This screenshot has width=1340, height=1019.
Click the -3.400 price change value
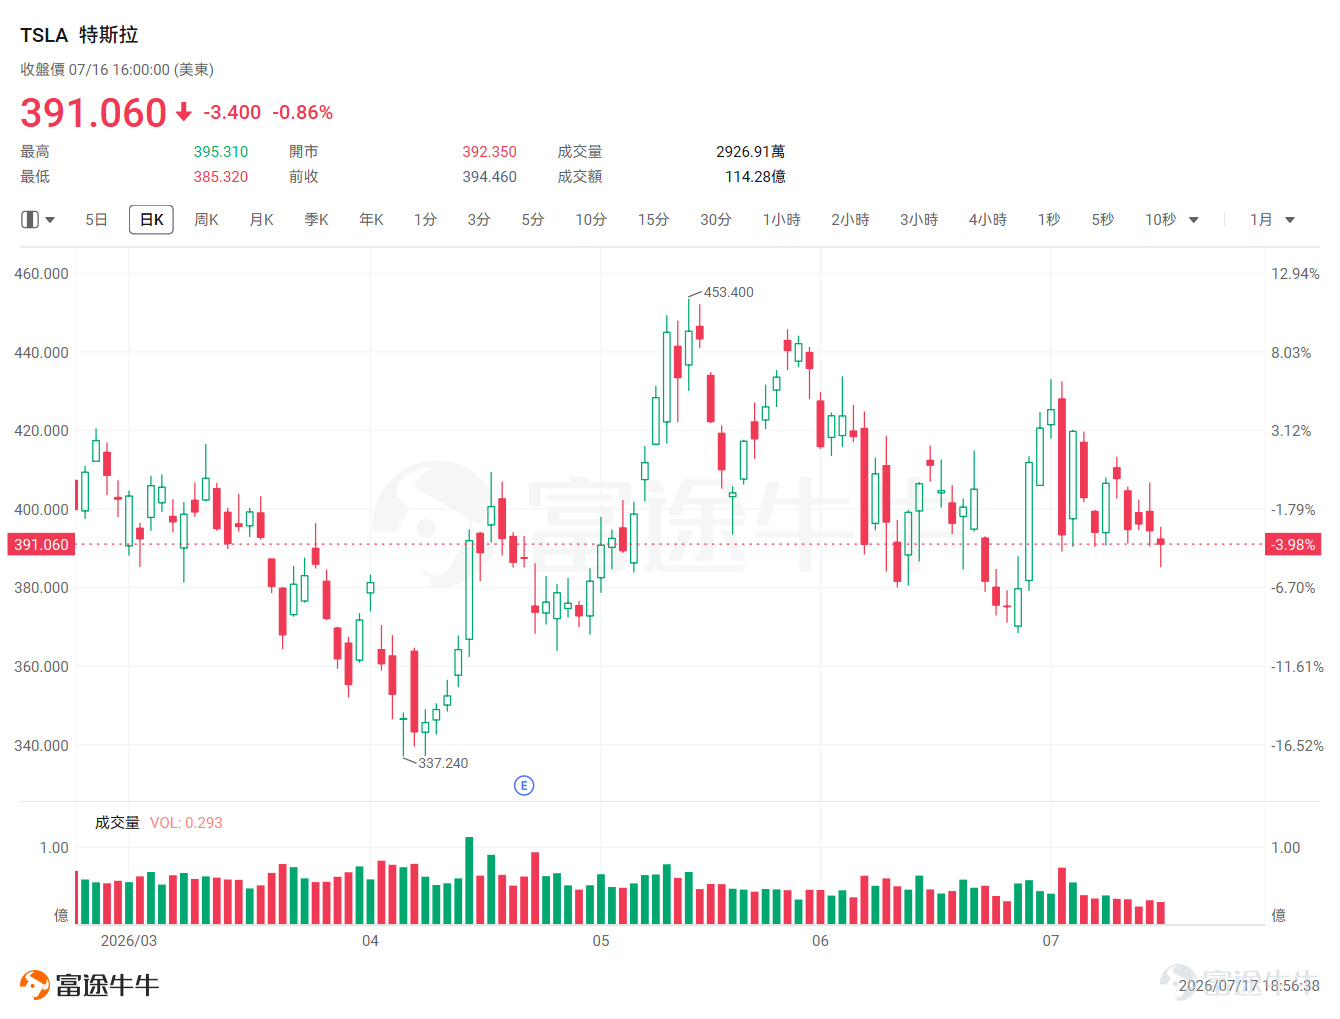[x=232, y=112]
